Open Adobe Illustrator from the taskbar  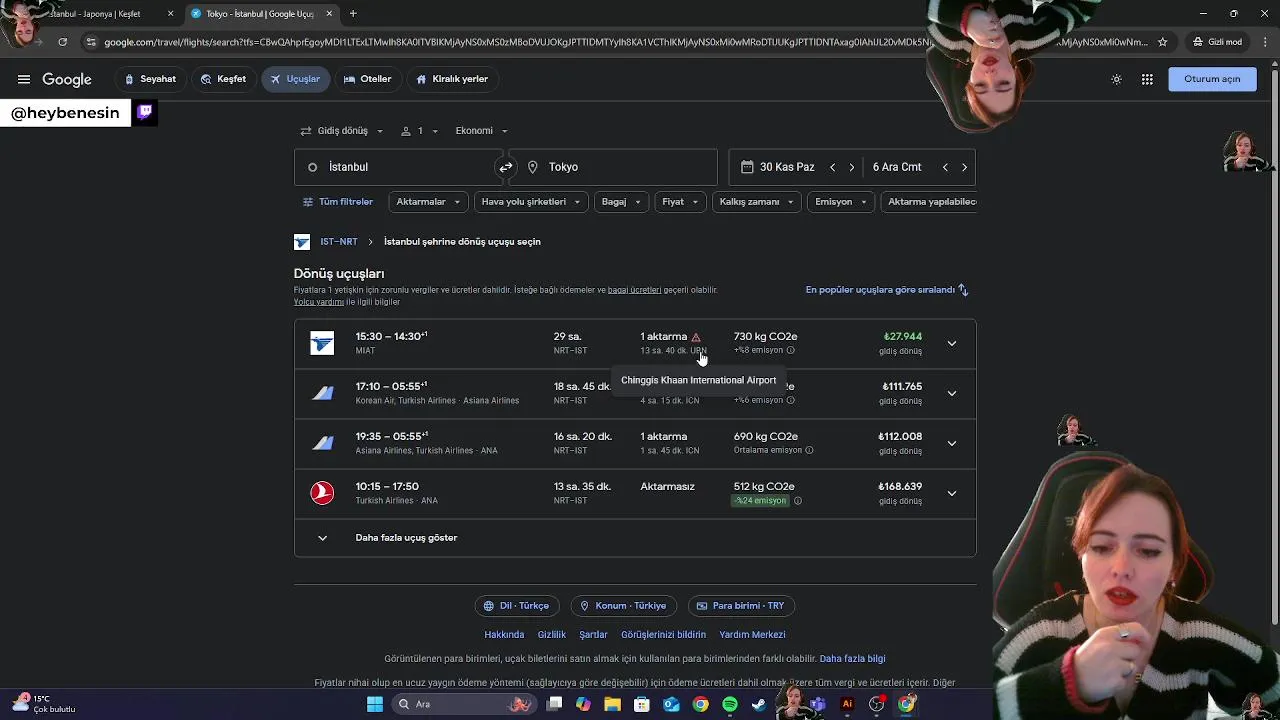coord(847,704)
